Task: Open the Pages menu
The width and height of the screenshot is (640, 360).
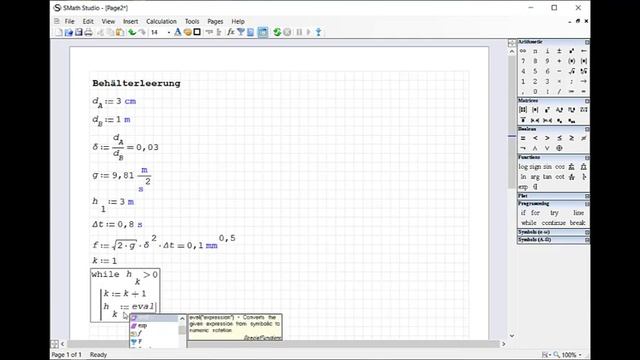Action: (x=215, y=21)
